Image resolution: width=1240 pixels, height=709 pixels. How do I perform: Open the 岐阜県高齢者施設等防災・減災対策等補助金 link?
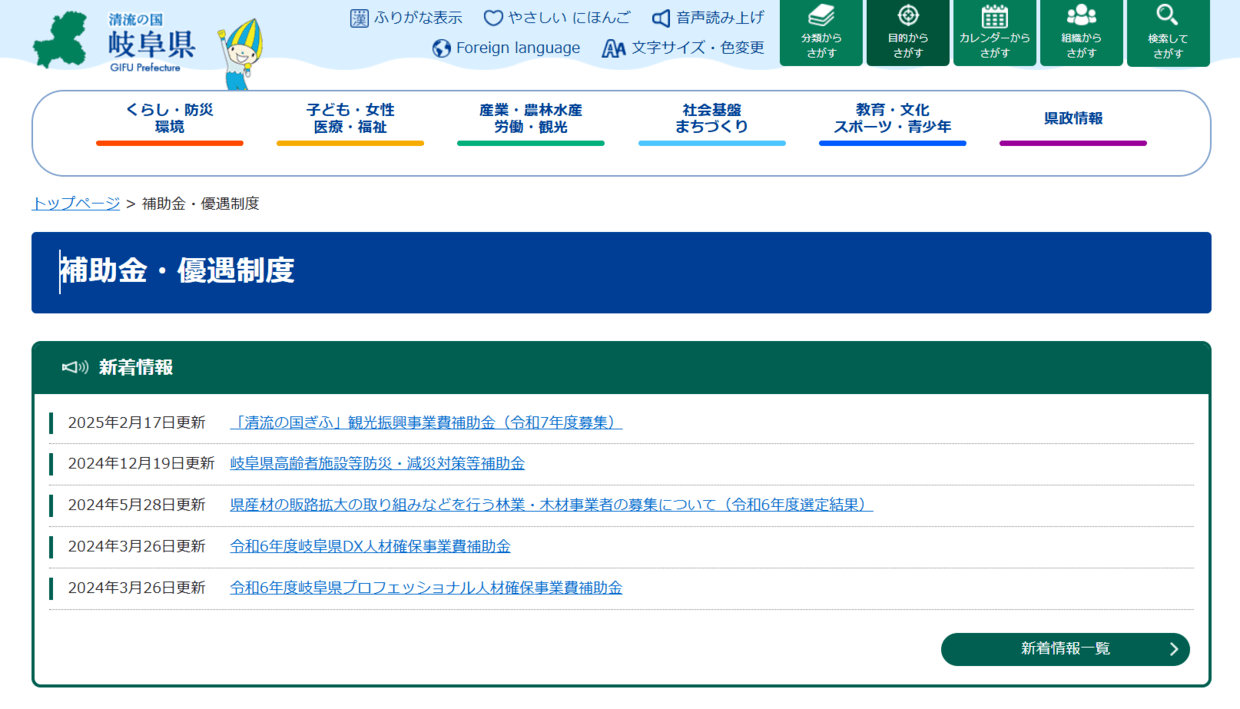click(377, 463)
